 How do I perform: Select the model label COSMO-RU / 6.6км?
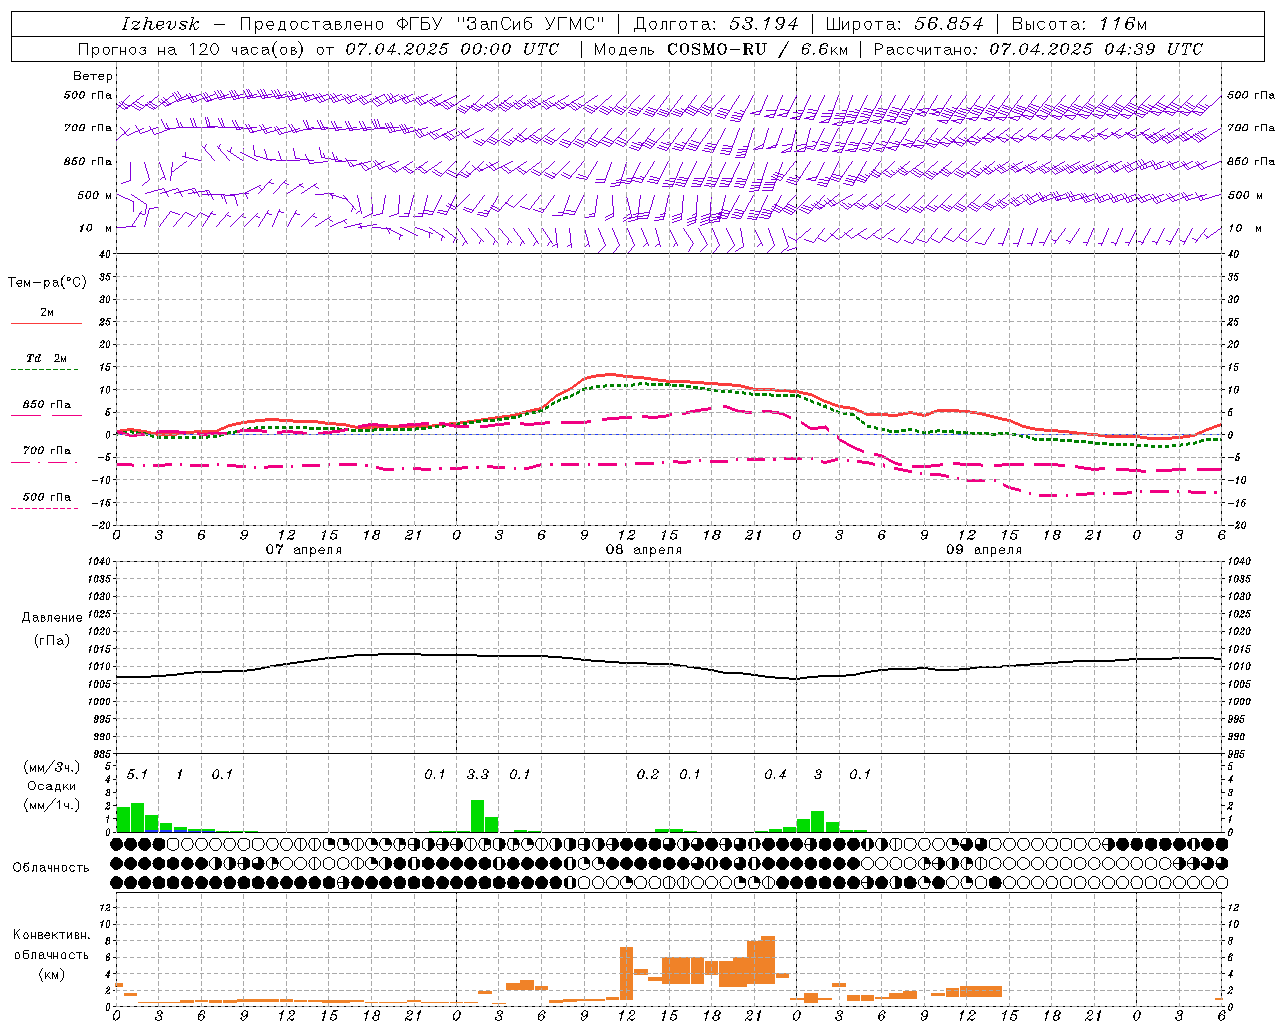757,49
